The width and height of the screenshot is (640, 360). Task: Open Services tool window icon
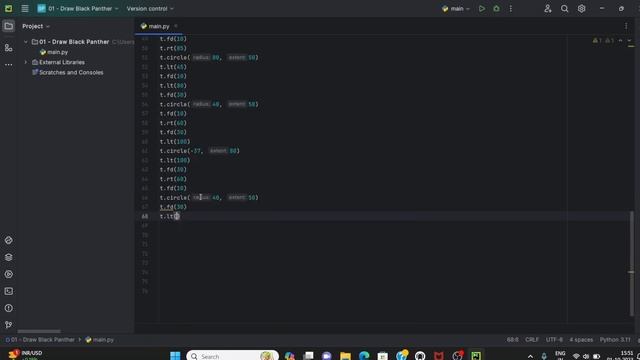(9, 274)
